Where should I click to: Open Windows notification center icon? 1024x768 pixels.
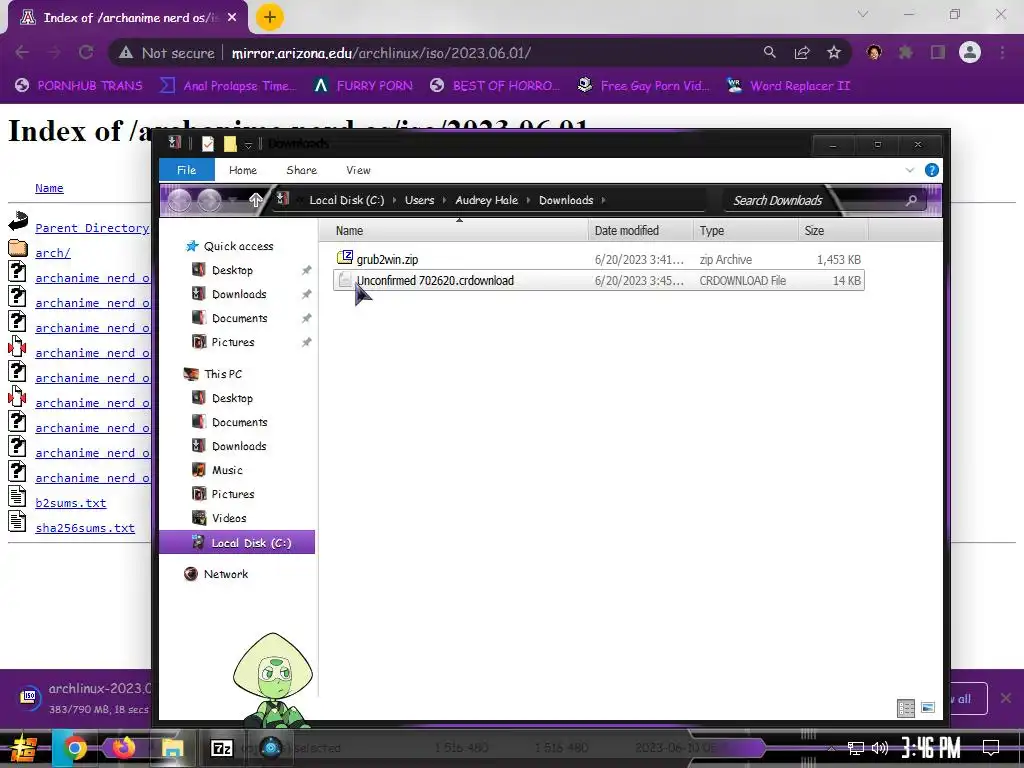pyautogui.click(x=991, y=748)
